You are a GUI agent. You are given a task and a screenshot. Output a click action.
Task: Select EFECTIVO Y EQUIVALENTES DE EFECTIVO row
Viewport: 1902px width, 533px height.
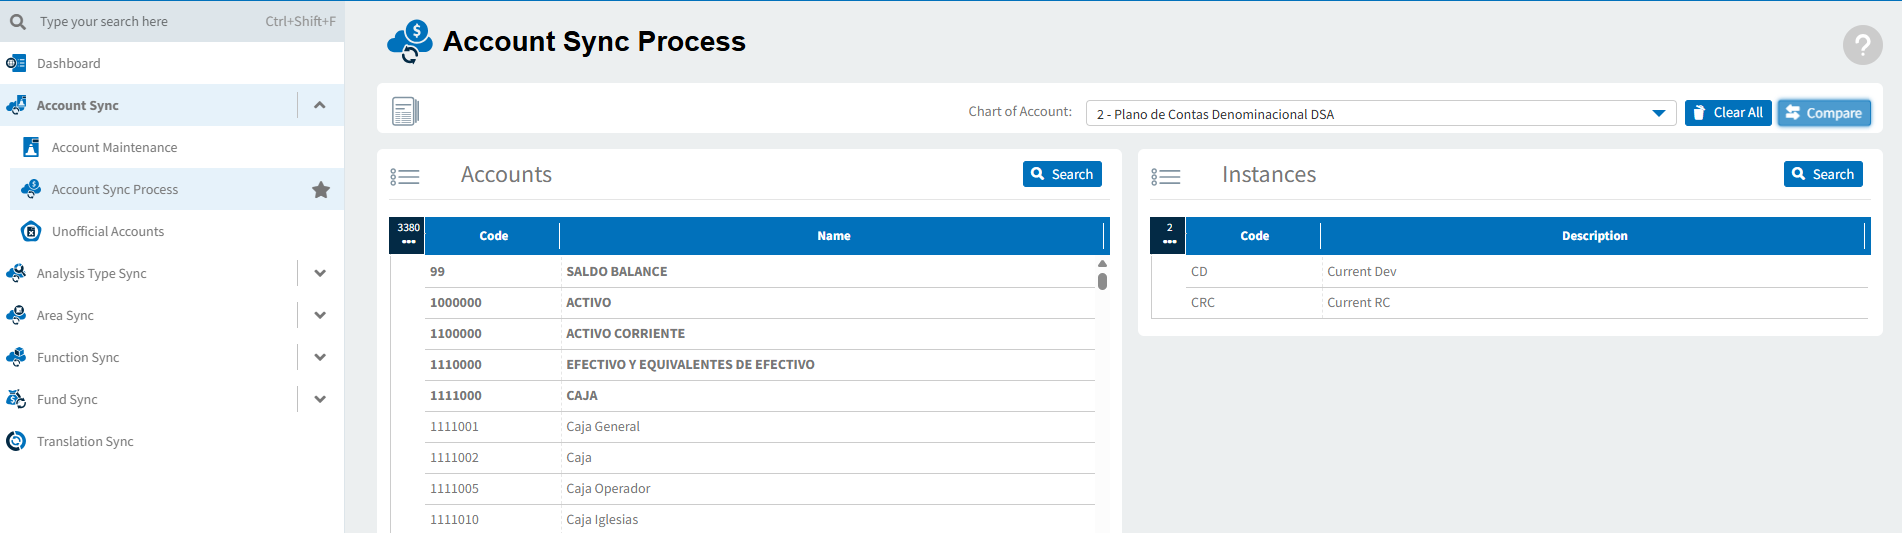click(760, 365)
